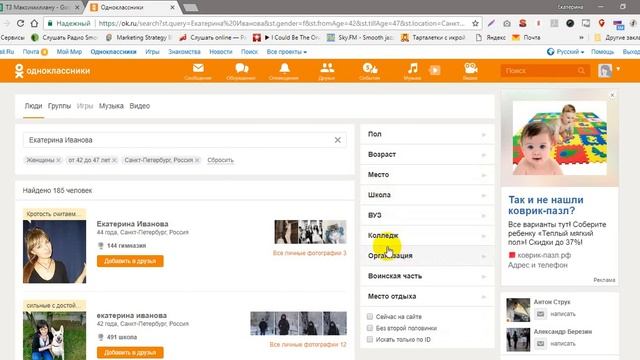
Task: Enable Без второй половинки checkbox
Action: click(370, 328)
